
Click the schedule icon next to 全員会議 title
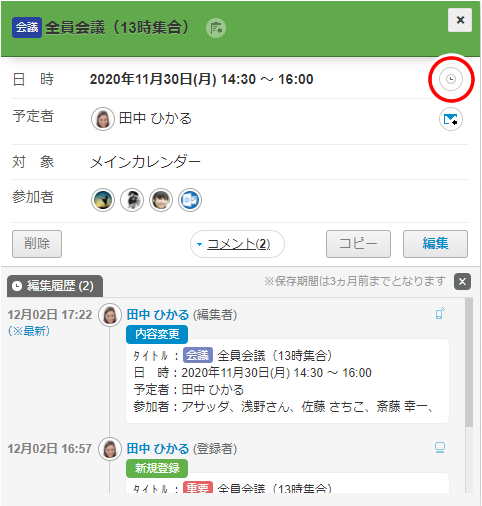pyautogui.click(x=216, y=28)
